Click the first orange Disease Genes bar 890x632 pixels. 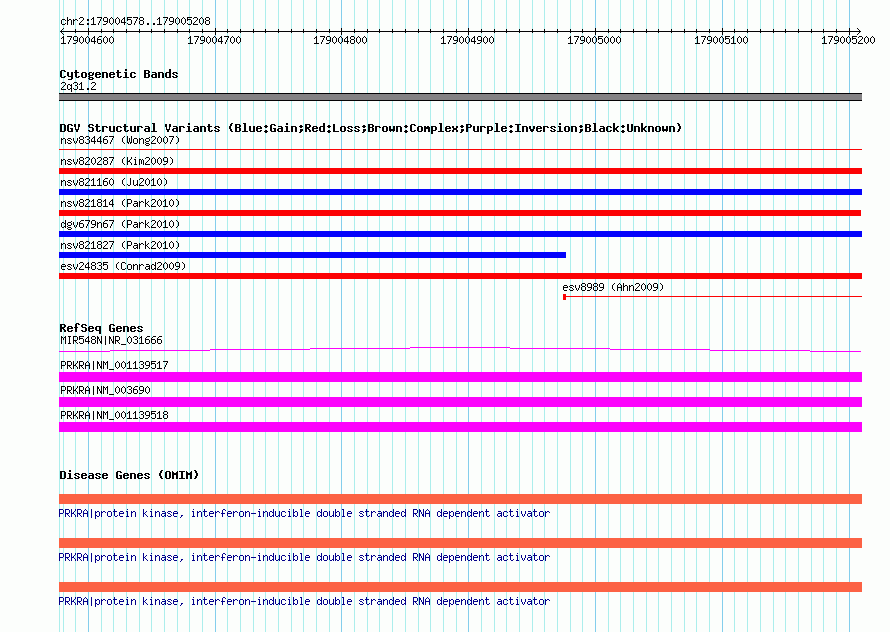460,499
